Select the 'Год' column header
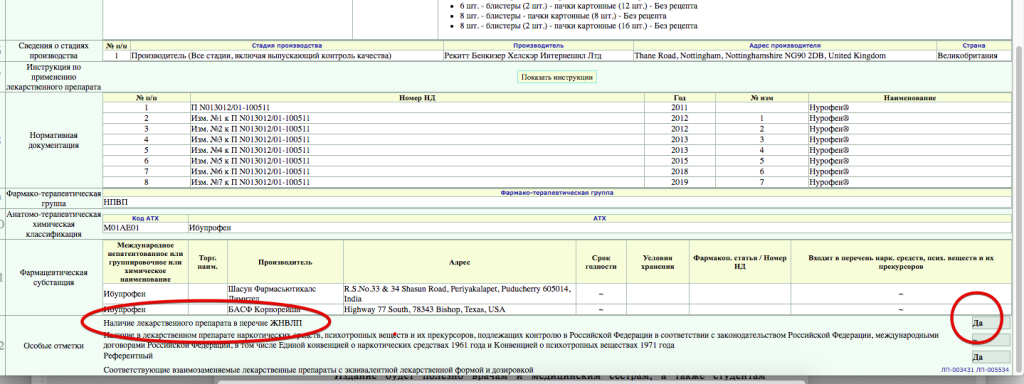 (x=679, y=98)
